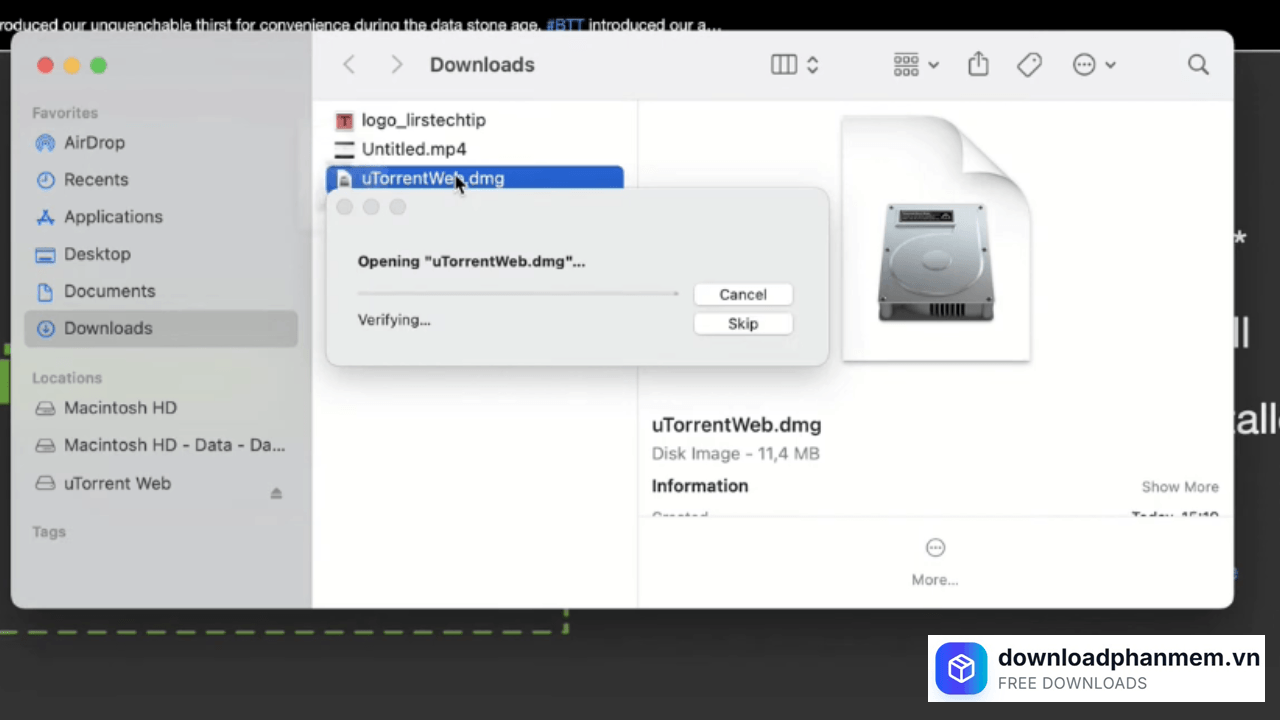The width and height of the screenshot is (1280, 720).
Task: Cancel opening uTorrentWeb.dmg
Action: pos(742,295)
